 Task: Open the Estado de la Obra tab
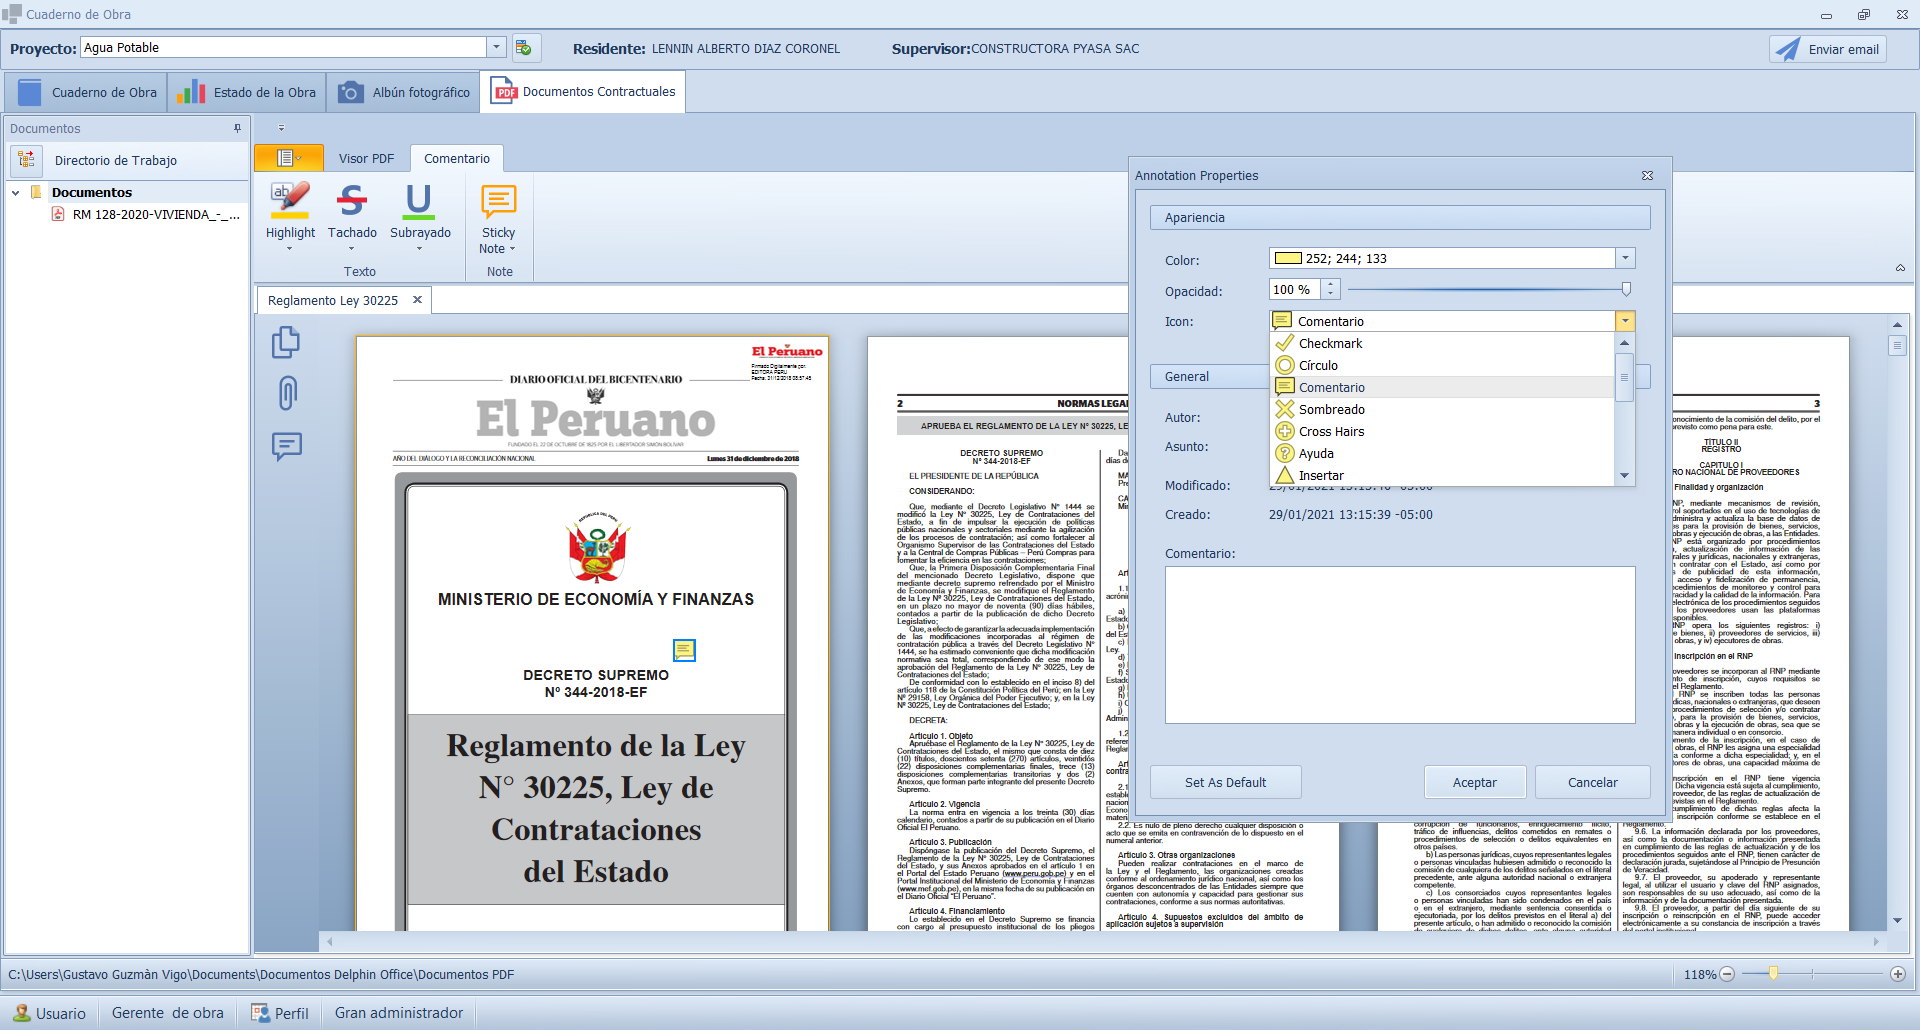tap(247, 92)
